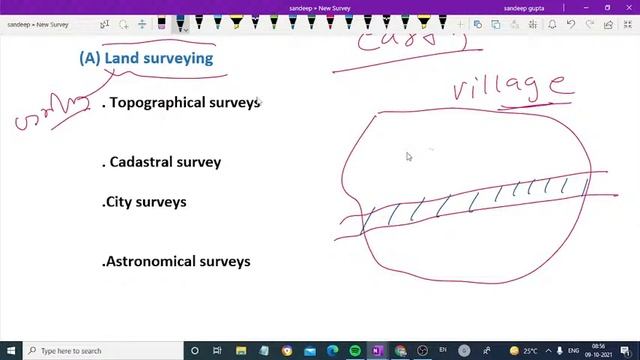Open Microsoft Edge from taskbar
The width and height of the screenshot is (640, 360).
(x=333, y=351)
